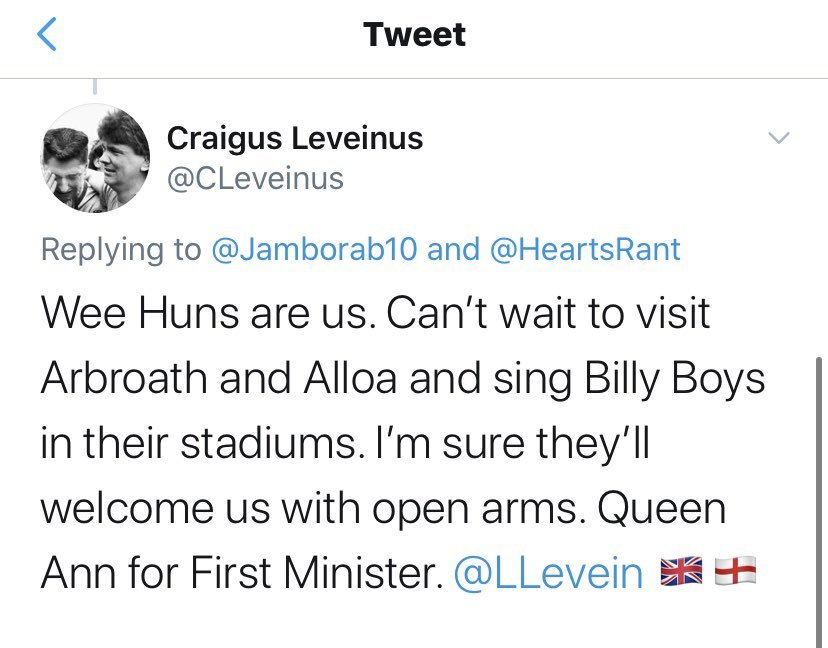Click the Tweet header title

pyautogui.click(x=415, y=34)
